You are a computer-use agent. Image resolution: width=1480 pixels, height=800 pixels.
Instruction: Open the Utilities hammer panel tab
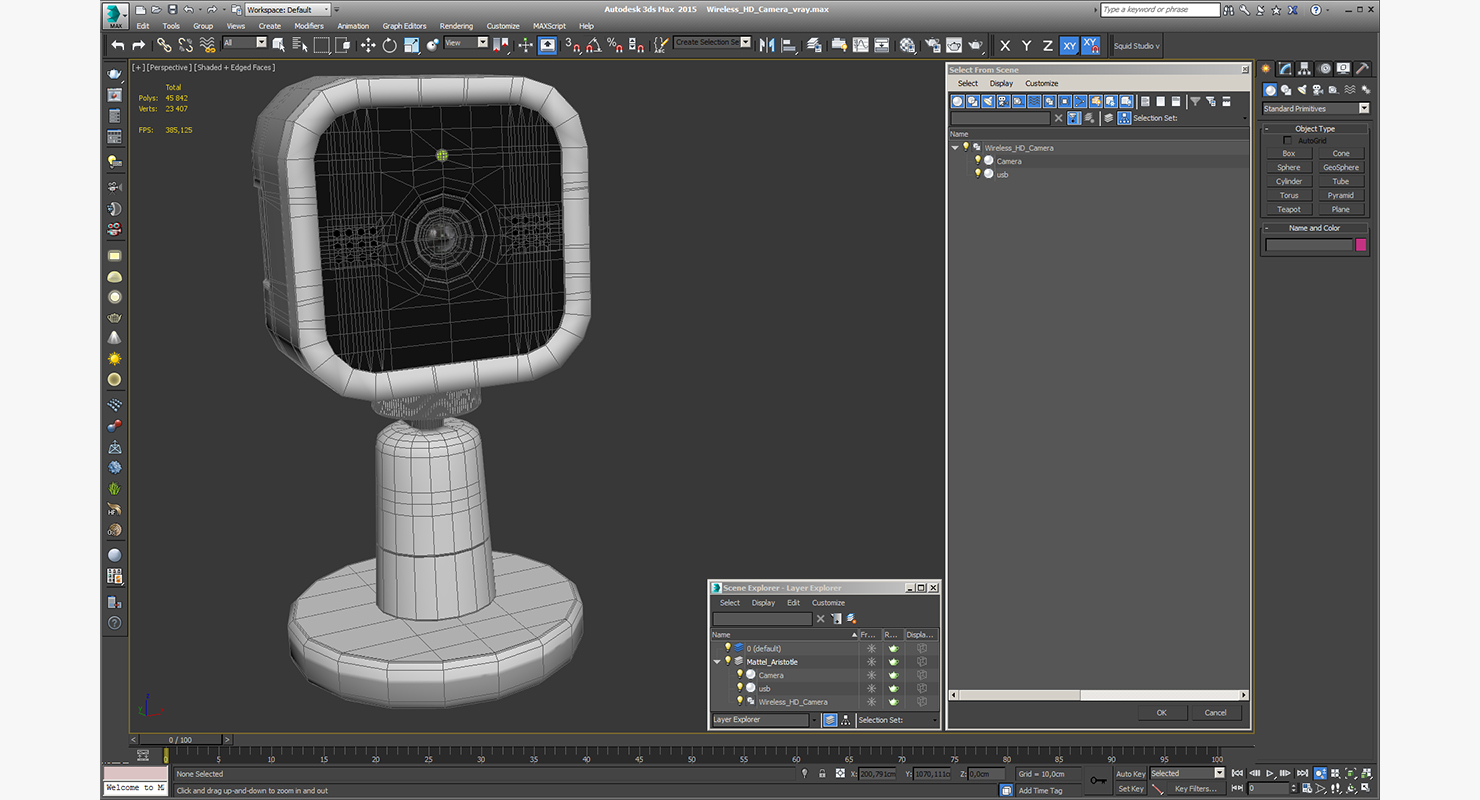[1362, 69]
